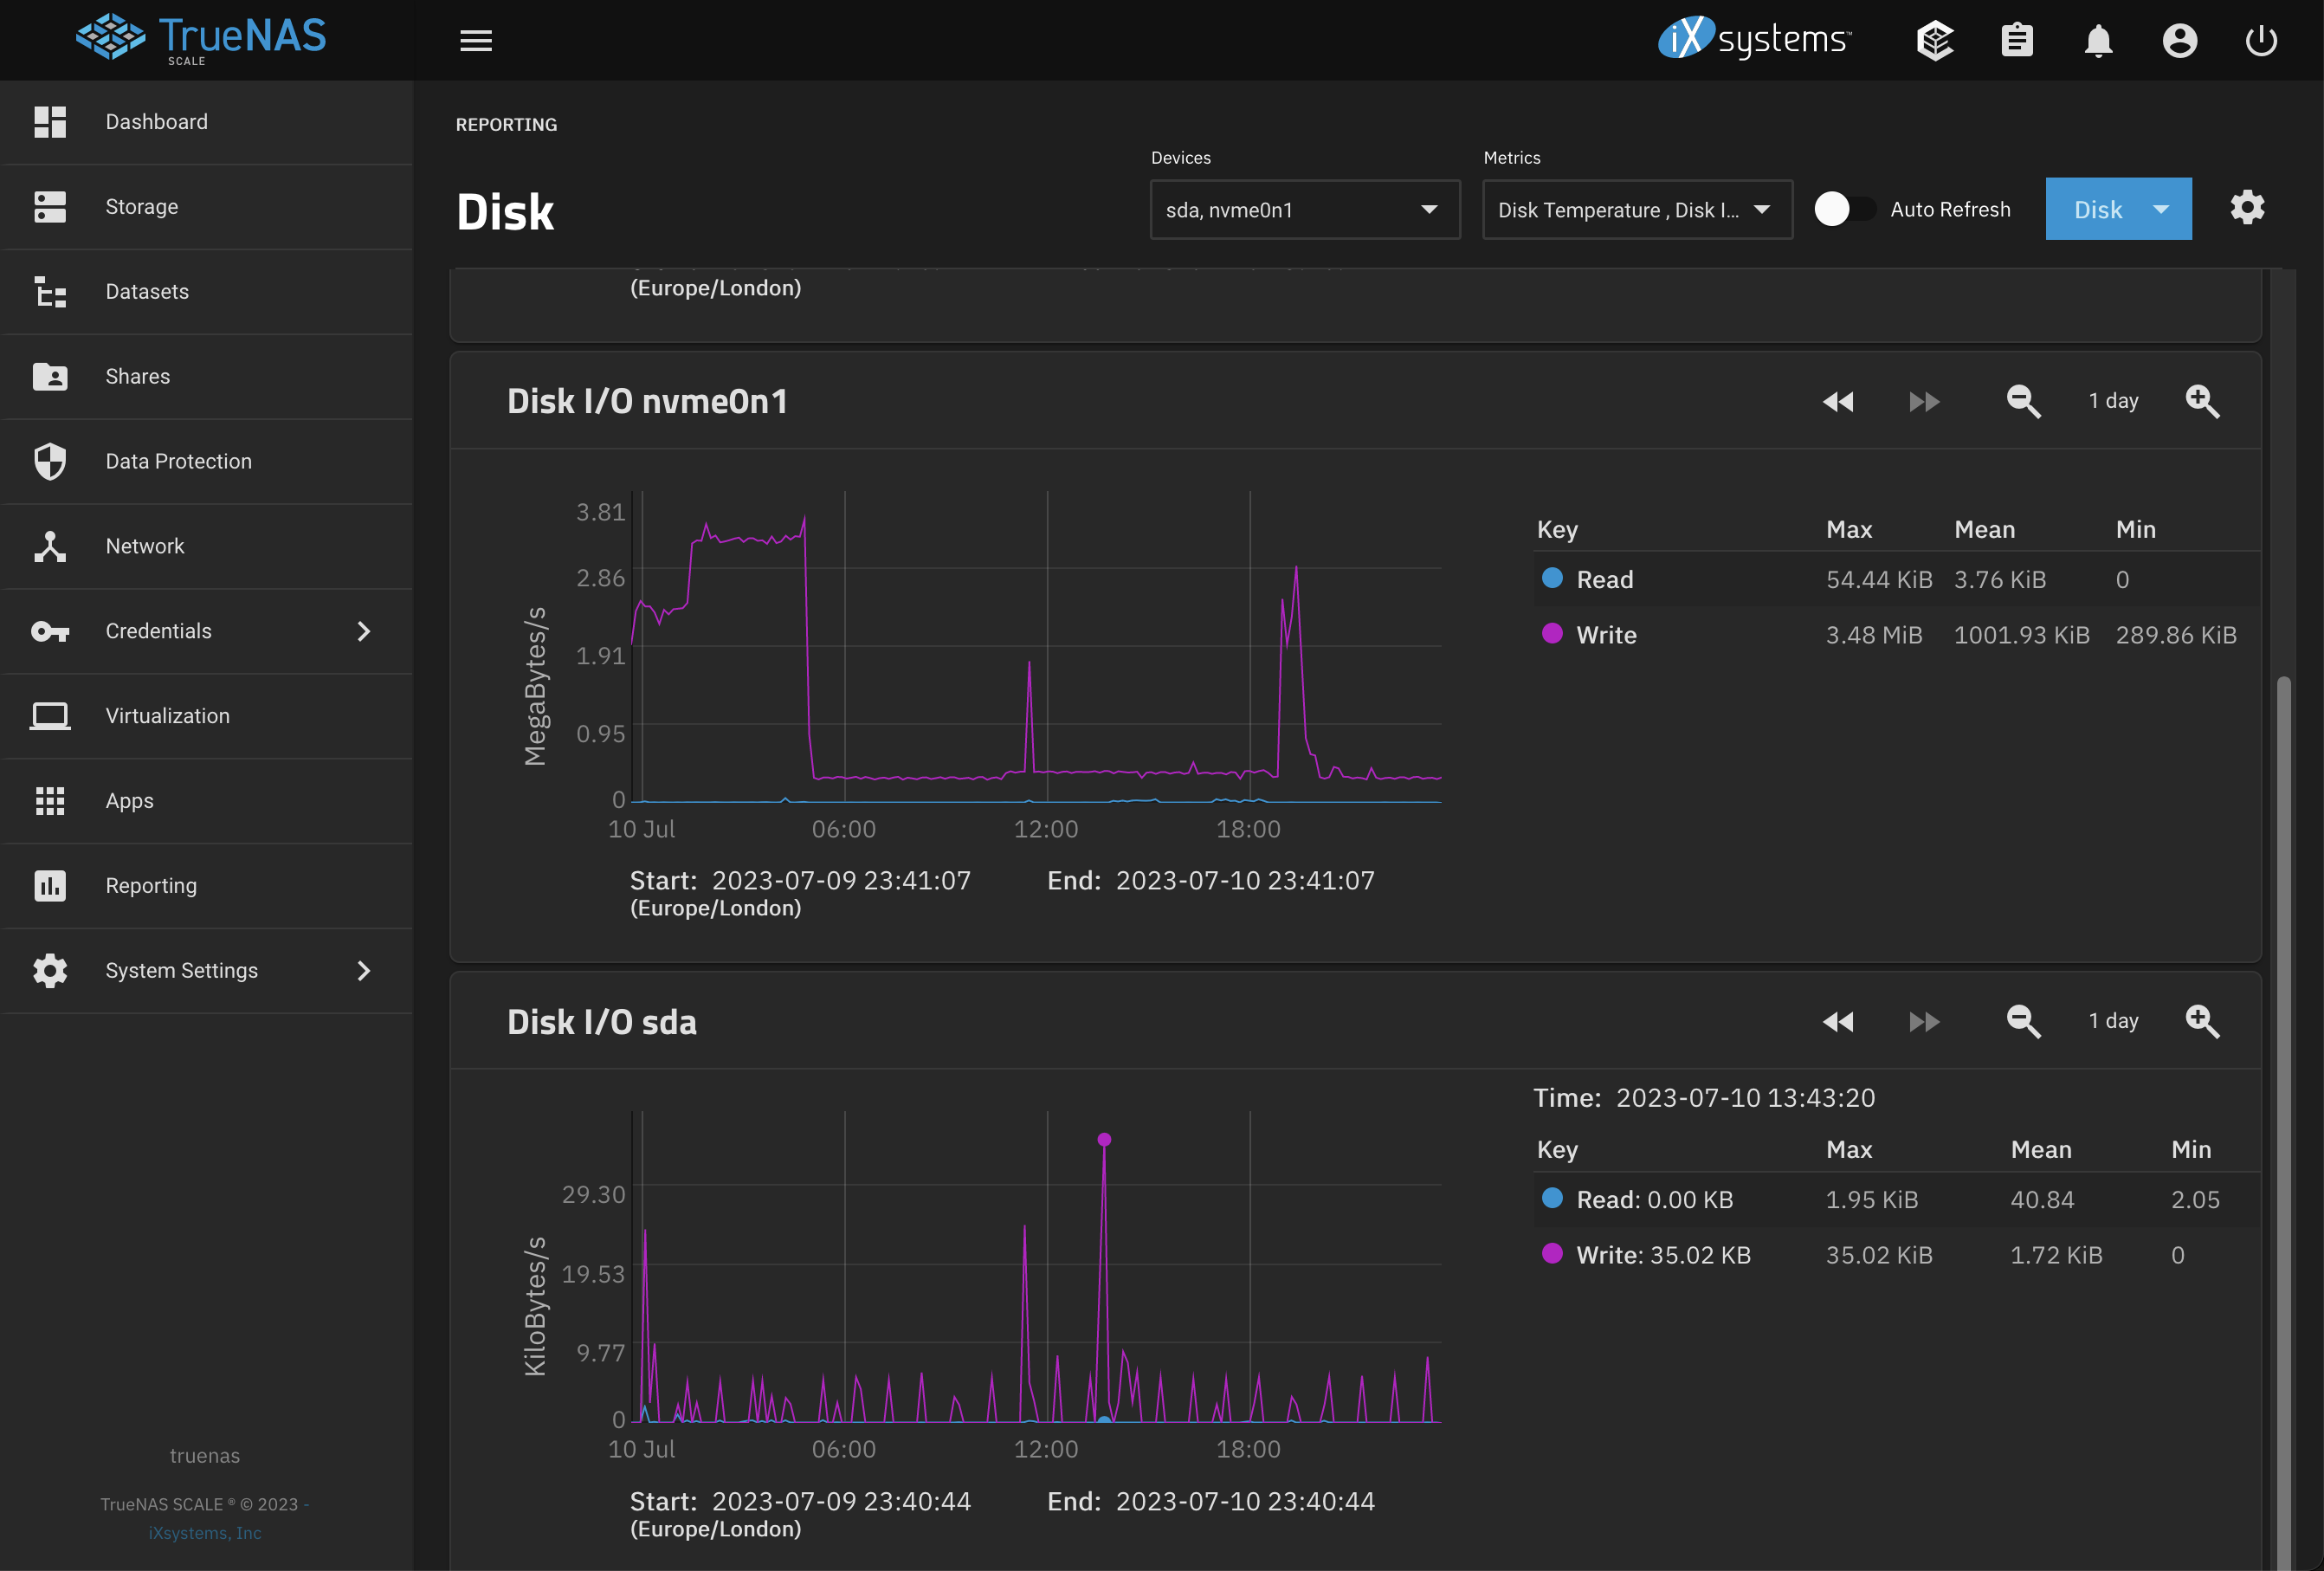The image size is (2324, 1571).
Task: Open reporting settings gear icon
Action: click(2247, 208)
